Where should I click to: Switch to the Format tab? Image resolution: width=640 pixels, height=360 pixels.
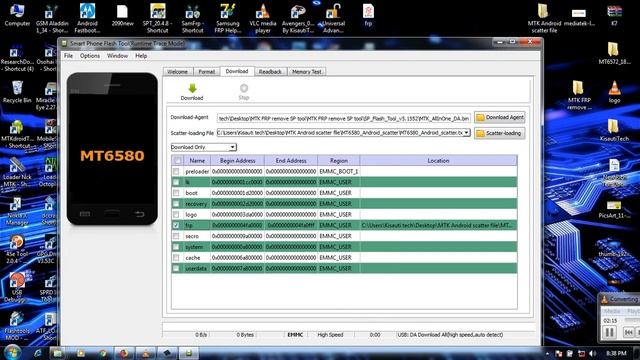(x=207, y=72)
